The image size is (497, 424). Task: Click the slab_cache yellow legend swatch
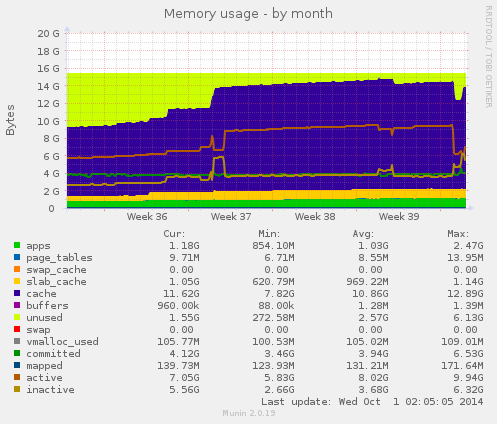[x=17, y=281]
